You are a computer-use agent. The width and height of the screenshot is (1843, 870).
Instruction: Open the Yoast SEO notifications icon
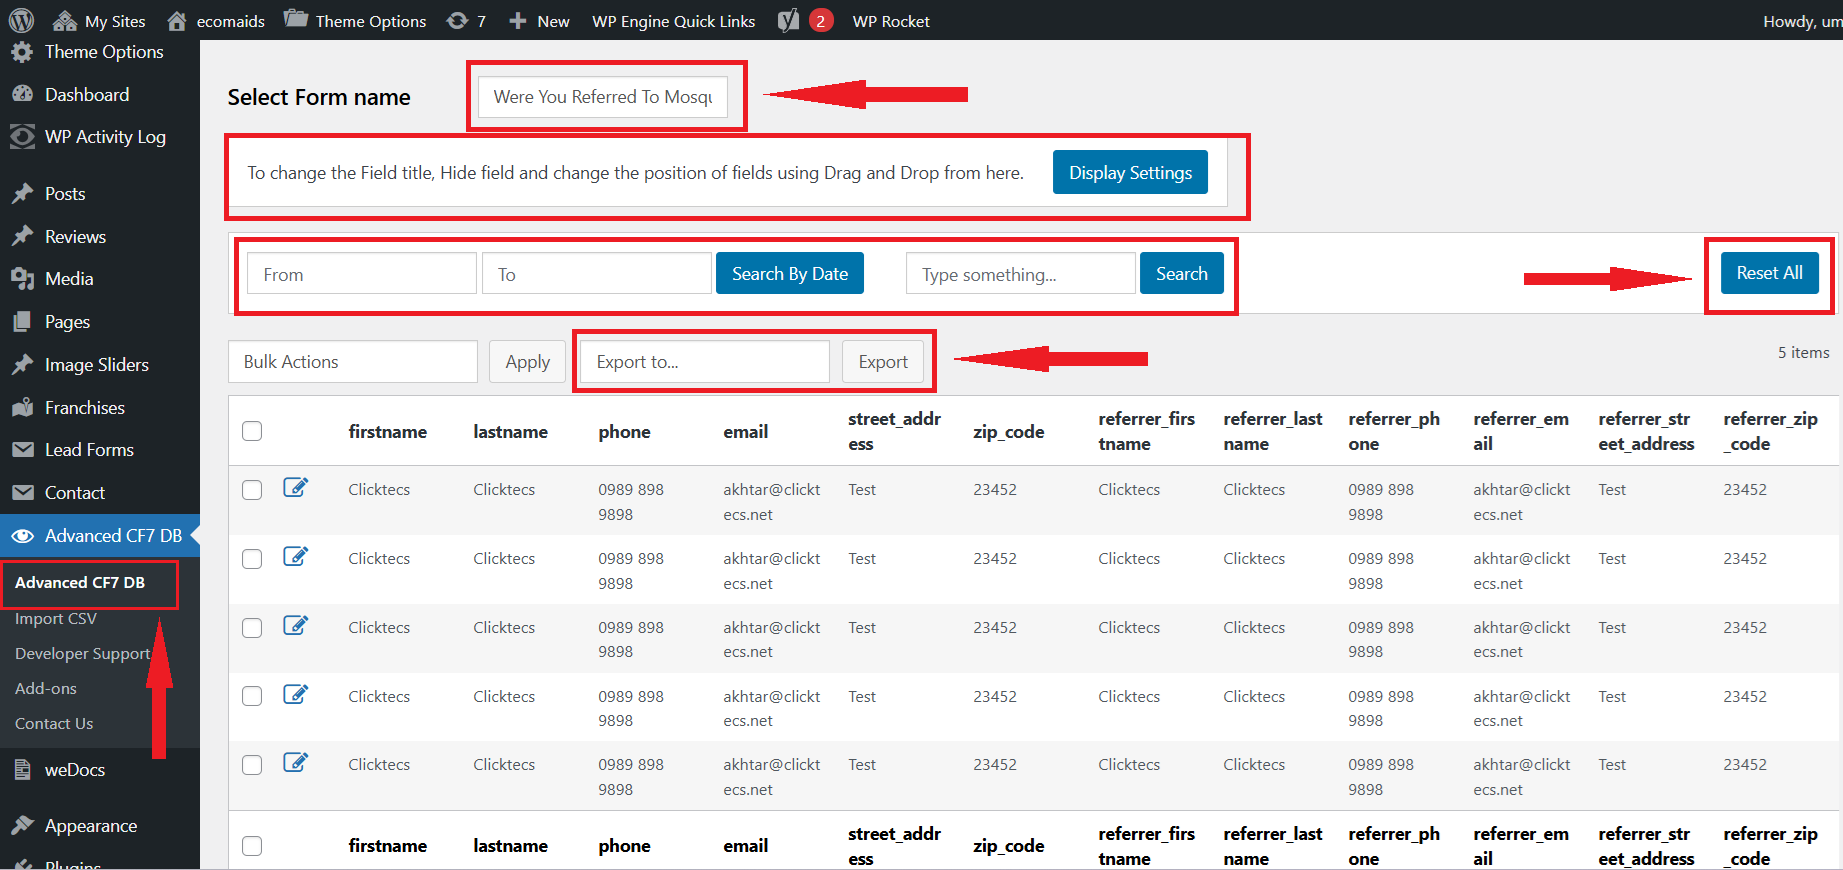(x=789, y=21)
